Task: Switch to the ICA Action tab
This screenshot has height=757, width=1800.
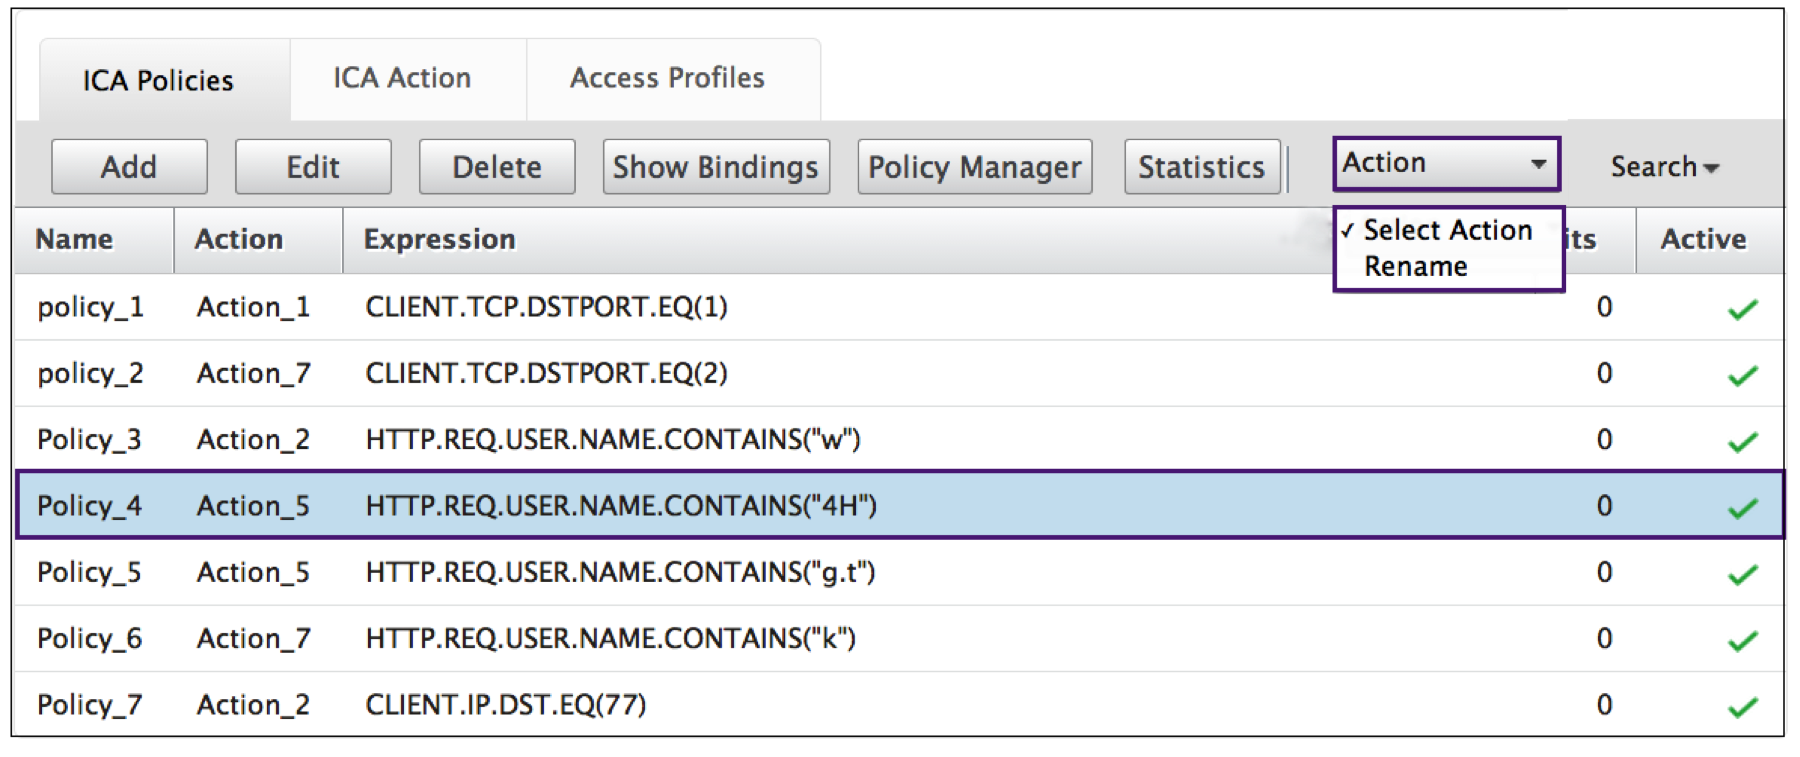Action: point(402,78)
